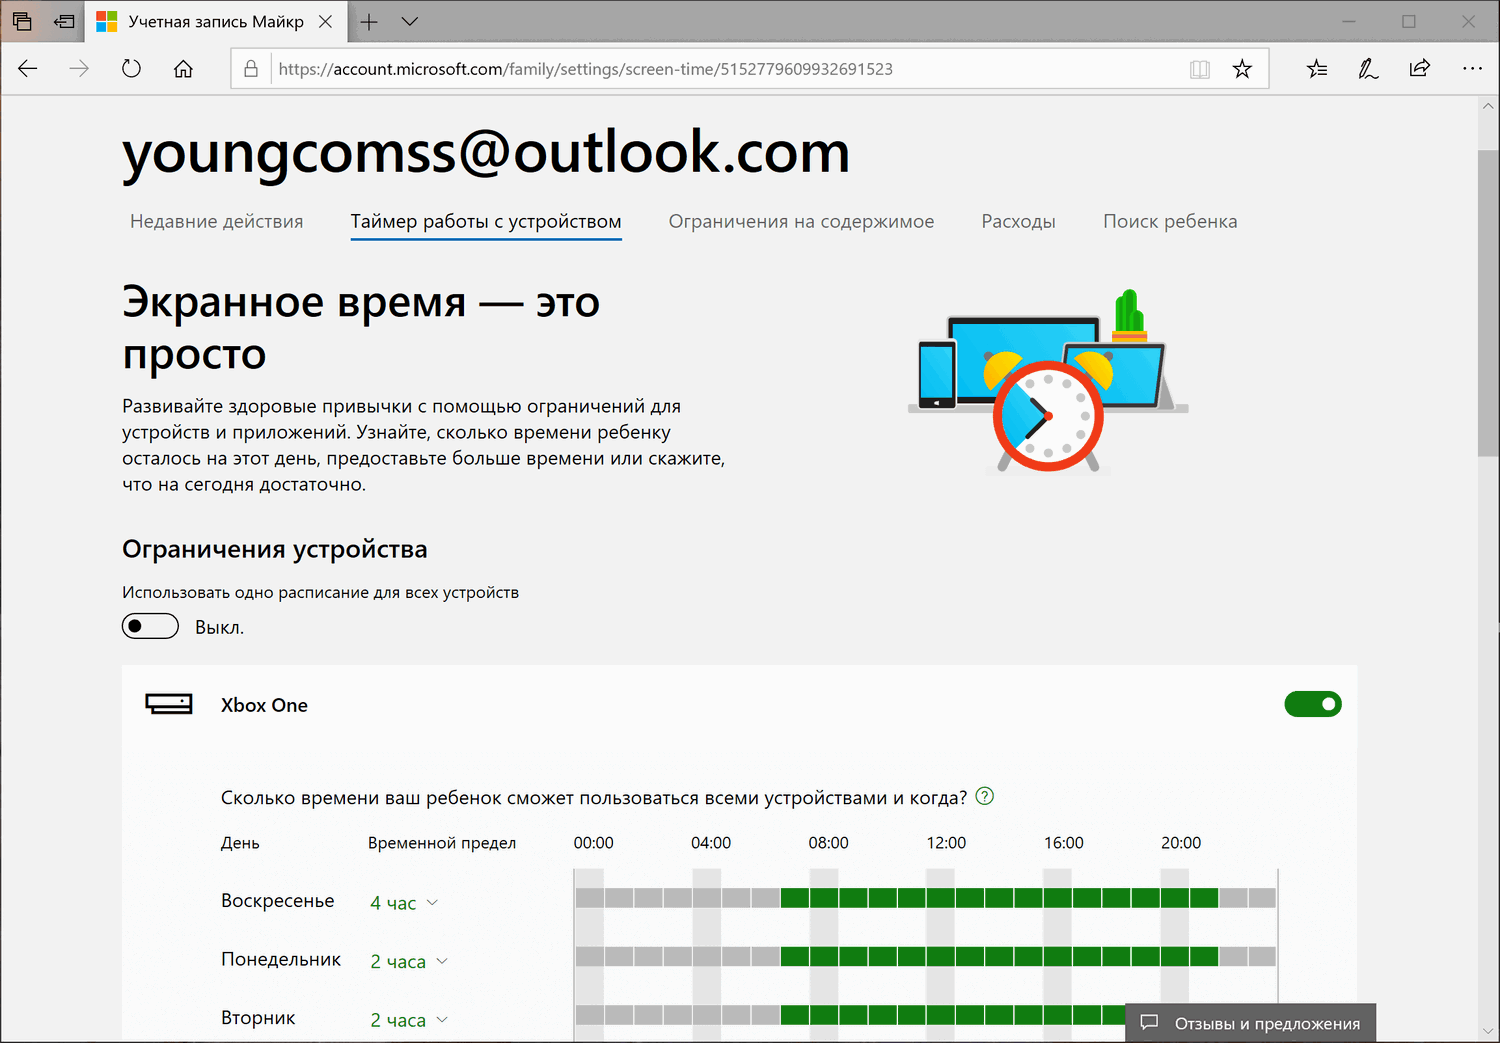Click the feedback speech bubble icon
Image resolution: width=1500 pixels, height=1043 pixels.
click(x=1150, y=1023)
